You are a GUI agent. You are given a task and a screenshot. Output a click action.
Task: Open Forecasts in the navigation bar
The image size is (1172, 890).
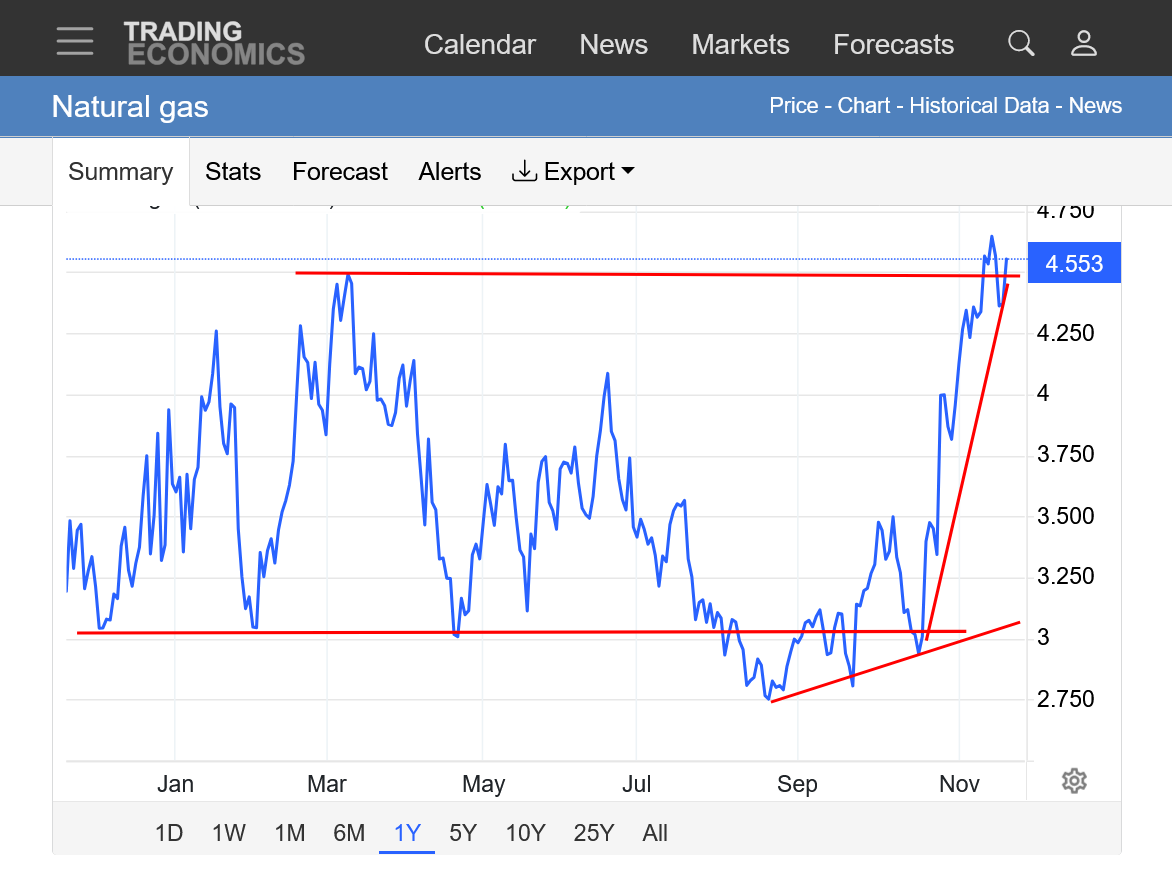[x=893, y=45]
